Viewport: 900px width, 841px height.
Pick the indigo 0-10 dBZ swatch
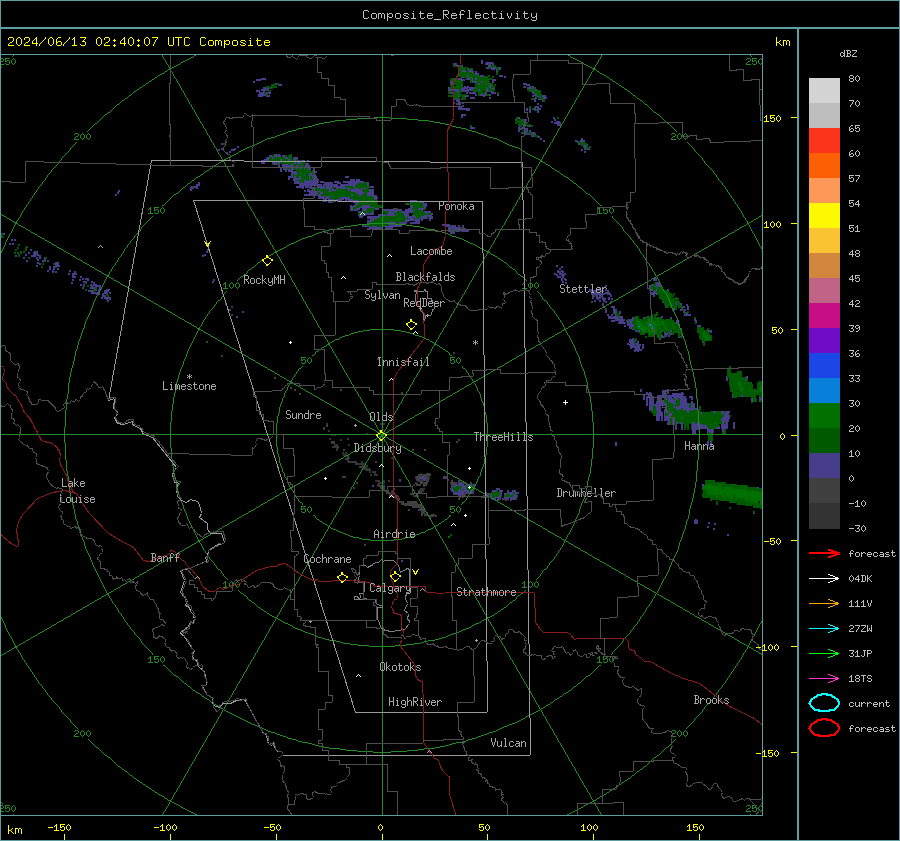pyautogui.click(x=824, y=466)
